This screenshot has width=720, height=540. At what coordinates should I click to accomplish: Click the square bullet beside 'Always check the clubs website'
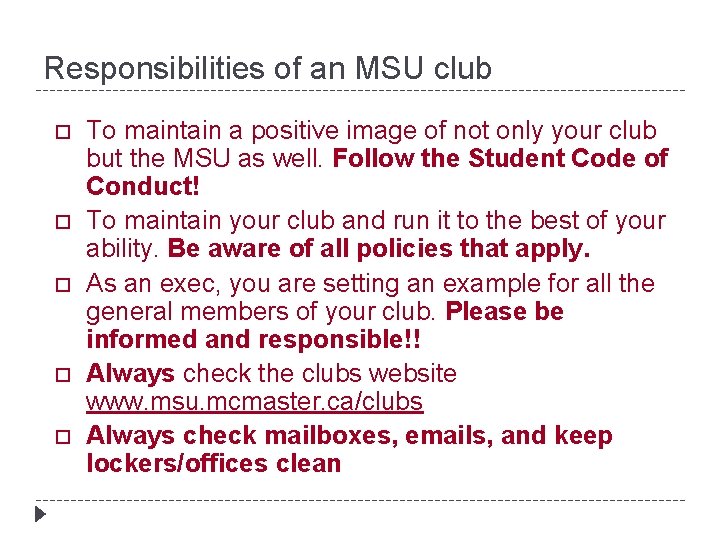click(x=59, y=375)
